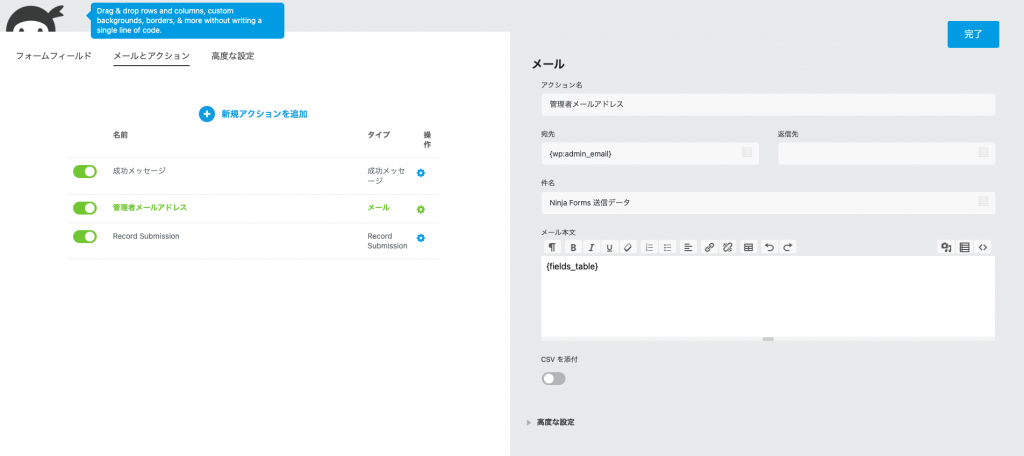1024x456 pixels.
Task: Apply italic formatting in the editor
Action: click(591, 247)
